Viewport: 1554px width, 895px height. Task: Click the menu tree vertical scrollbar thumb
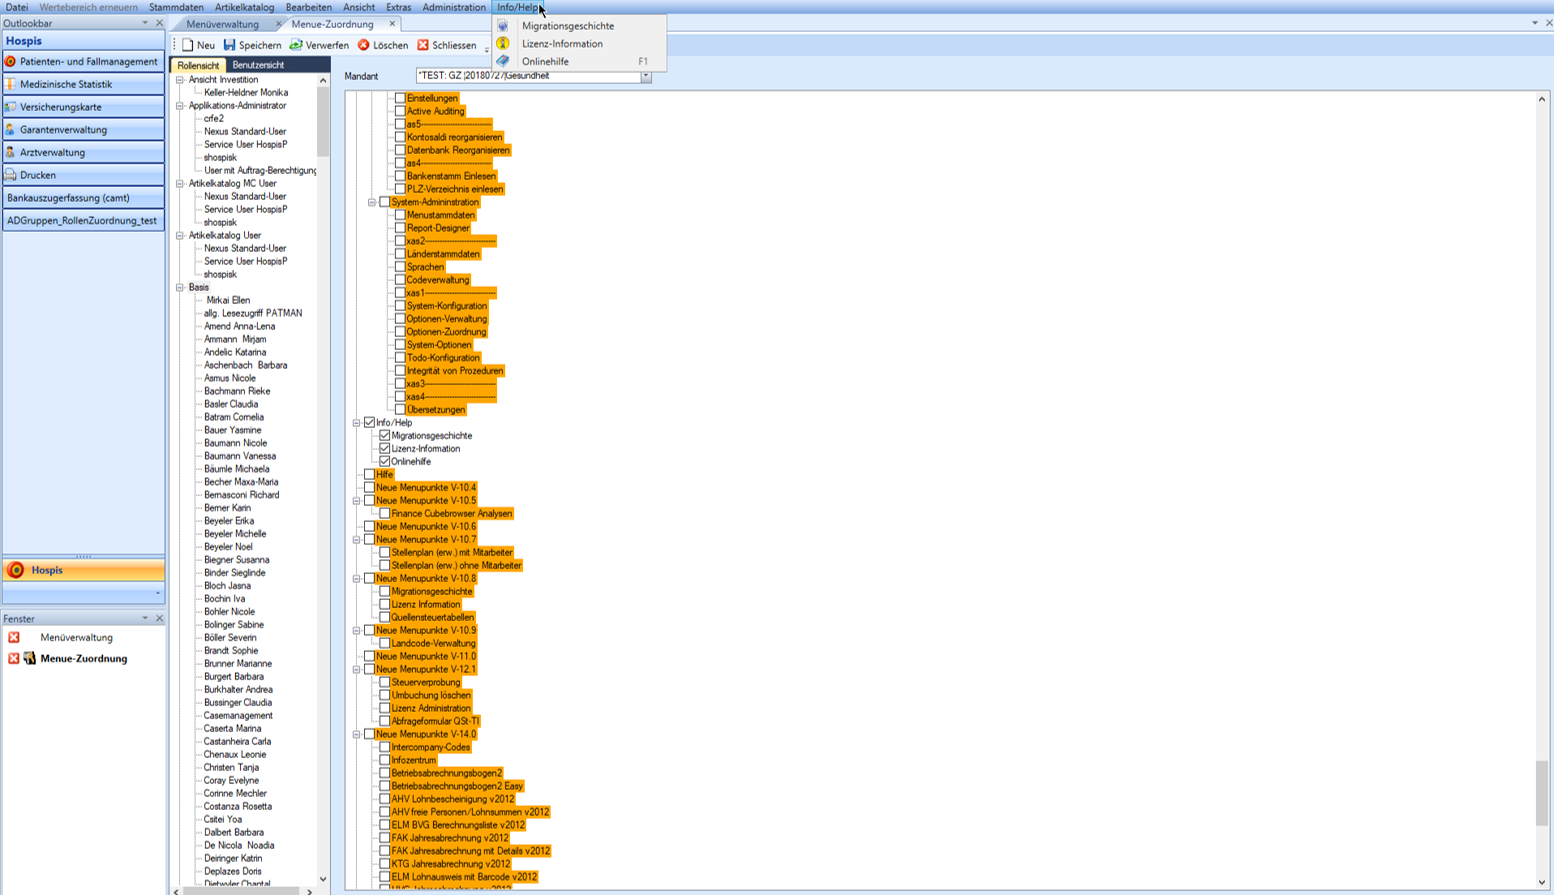point(1542,792)
